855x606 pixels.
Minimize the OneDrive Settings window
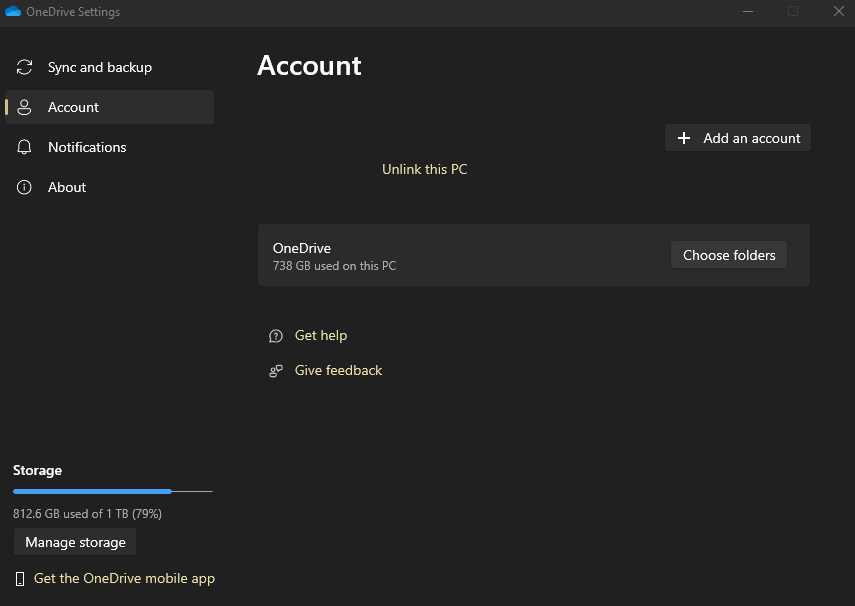(748, 11)
